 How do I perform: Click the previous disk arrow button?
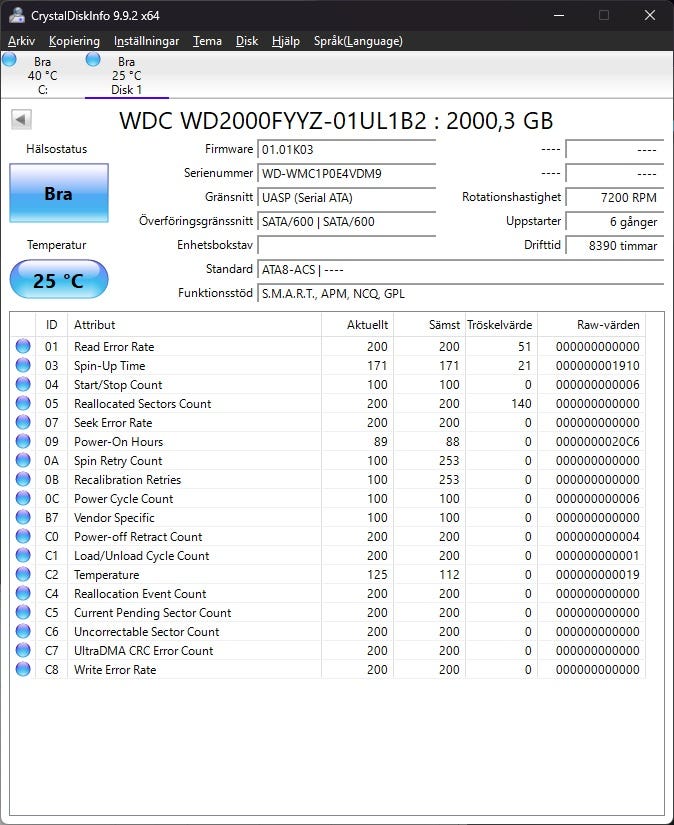(x=22, y=119)
